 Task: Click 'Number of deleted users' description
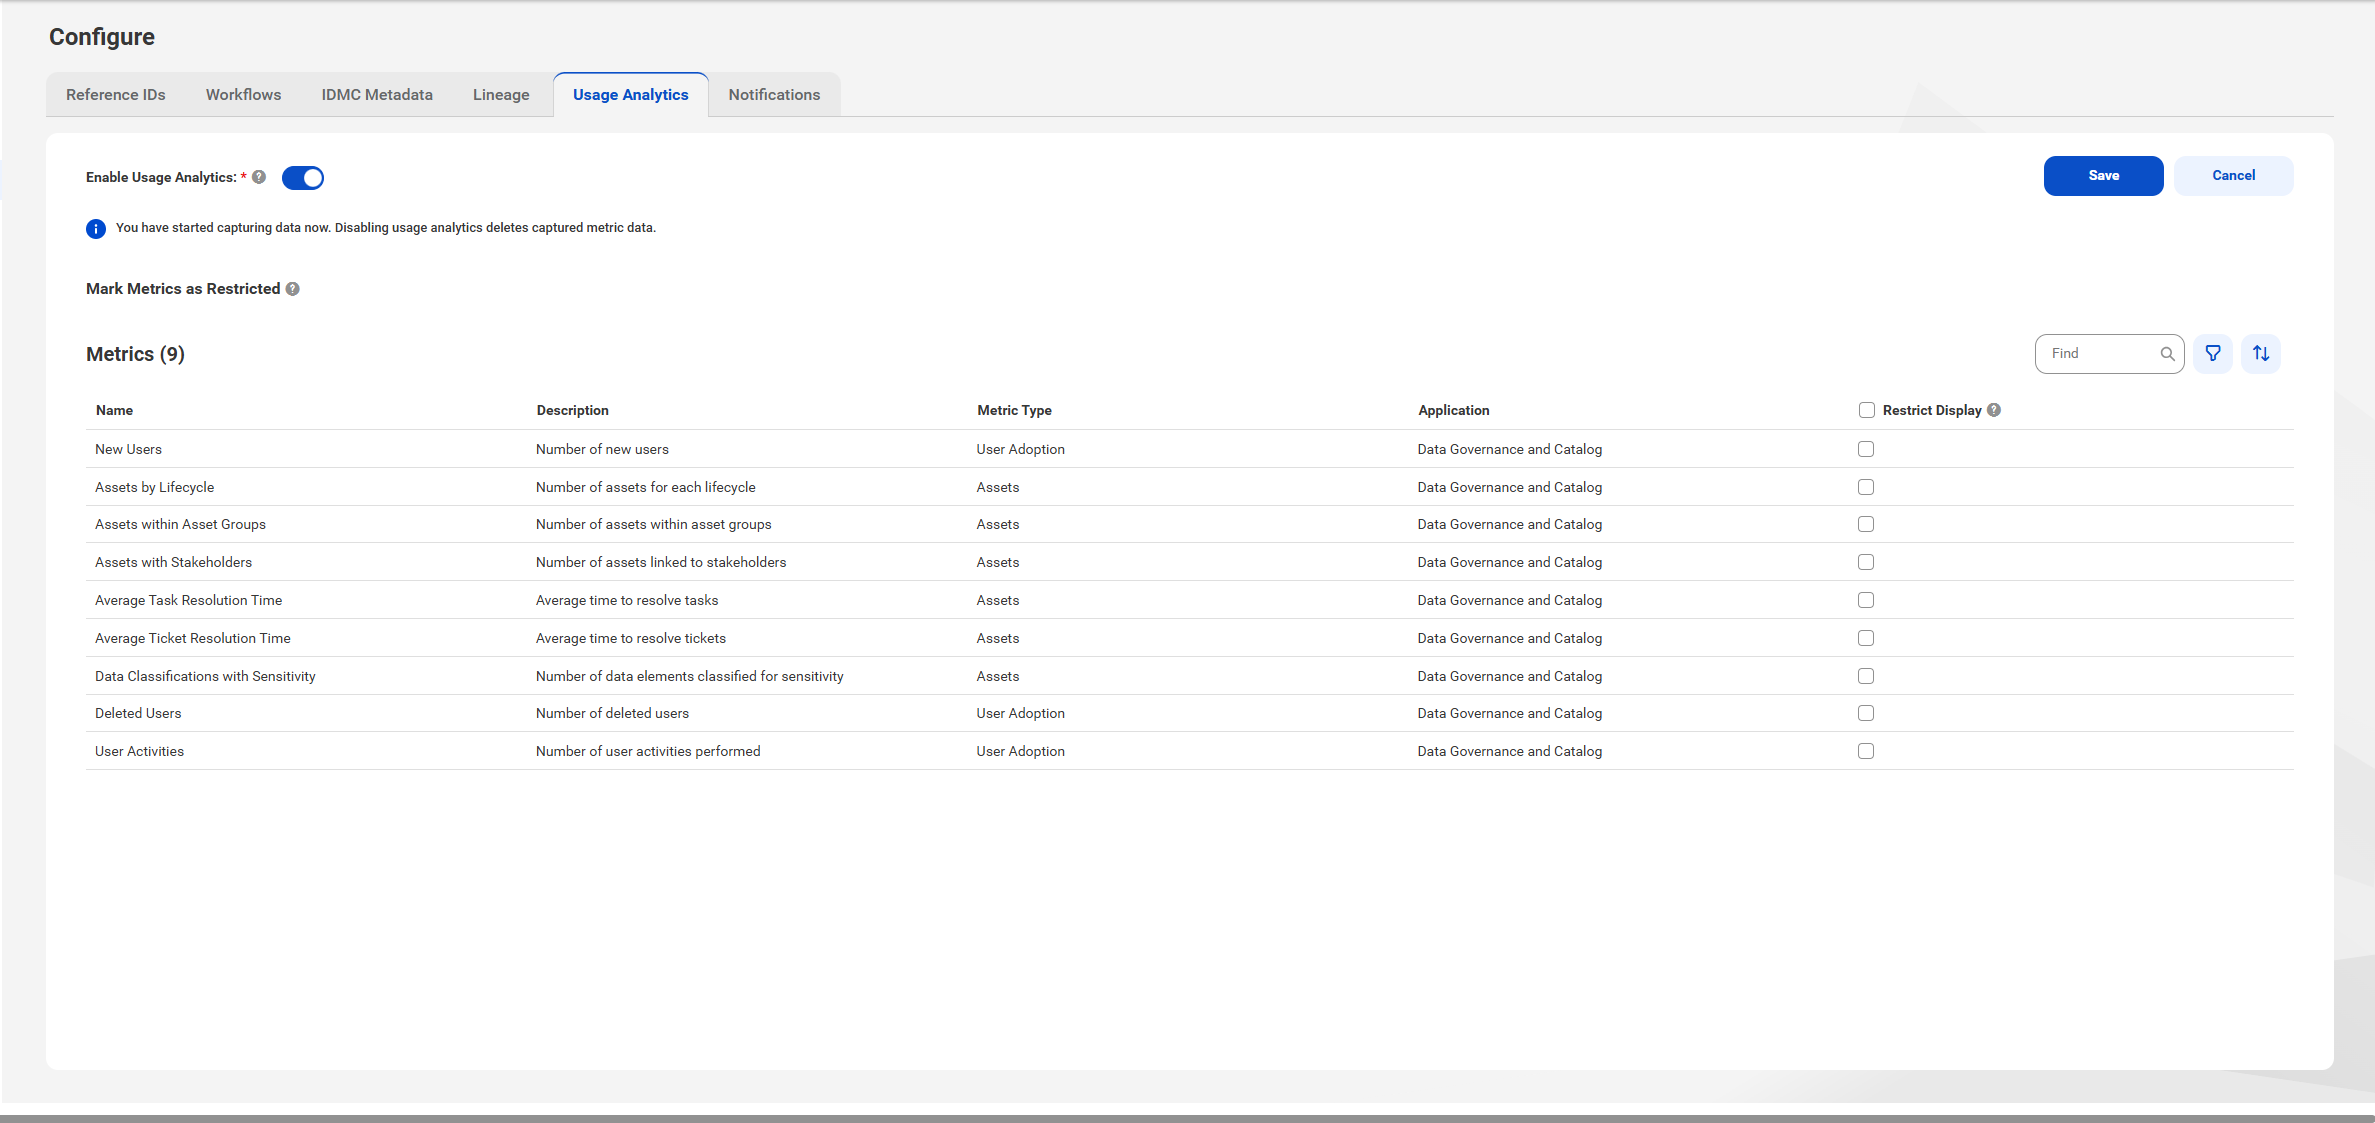pyautogui.click(x=613, y=714)
